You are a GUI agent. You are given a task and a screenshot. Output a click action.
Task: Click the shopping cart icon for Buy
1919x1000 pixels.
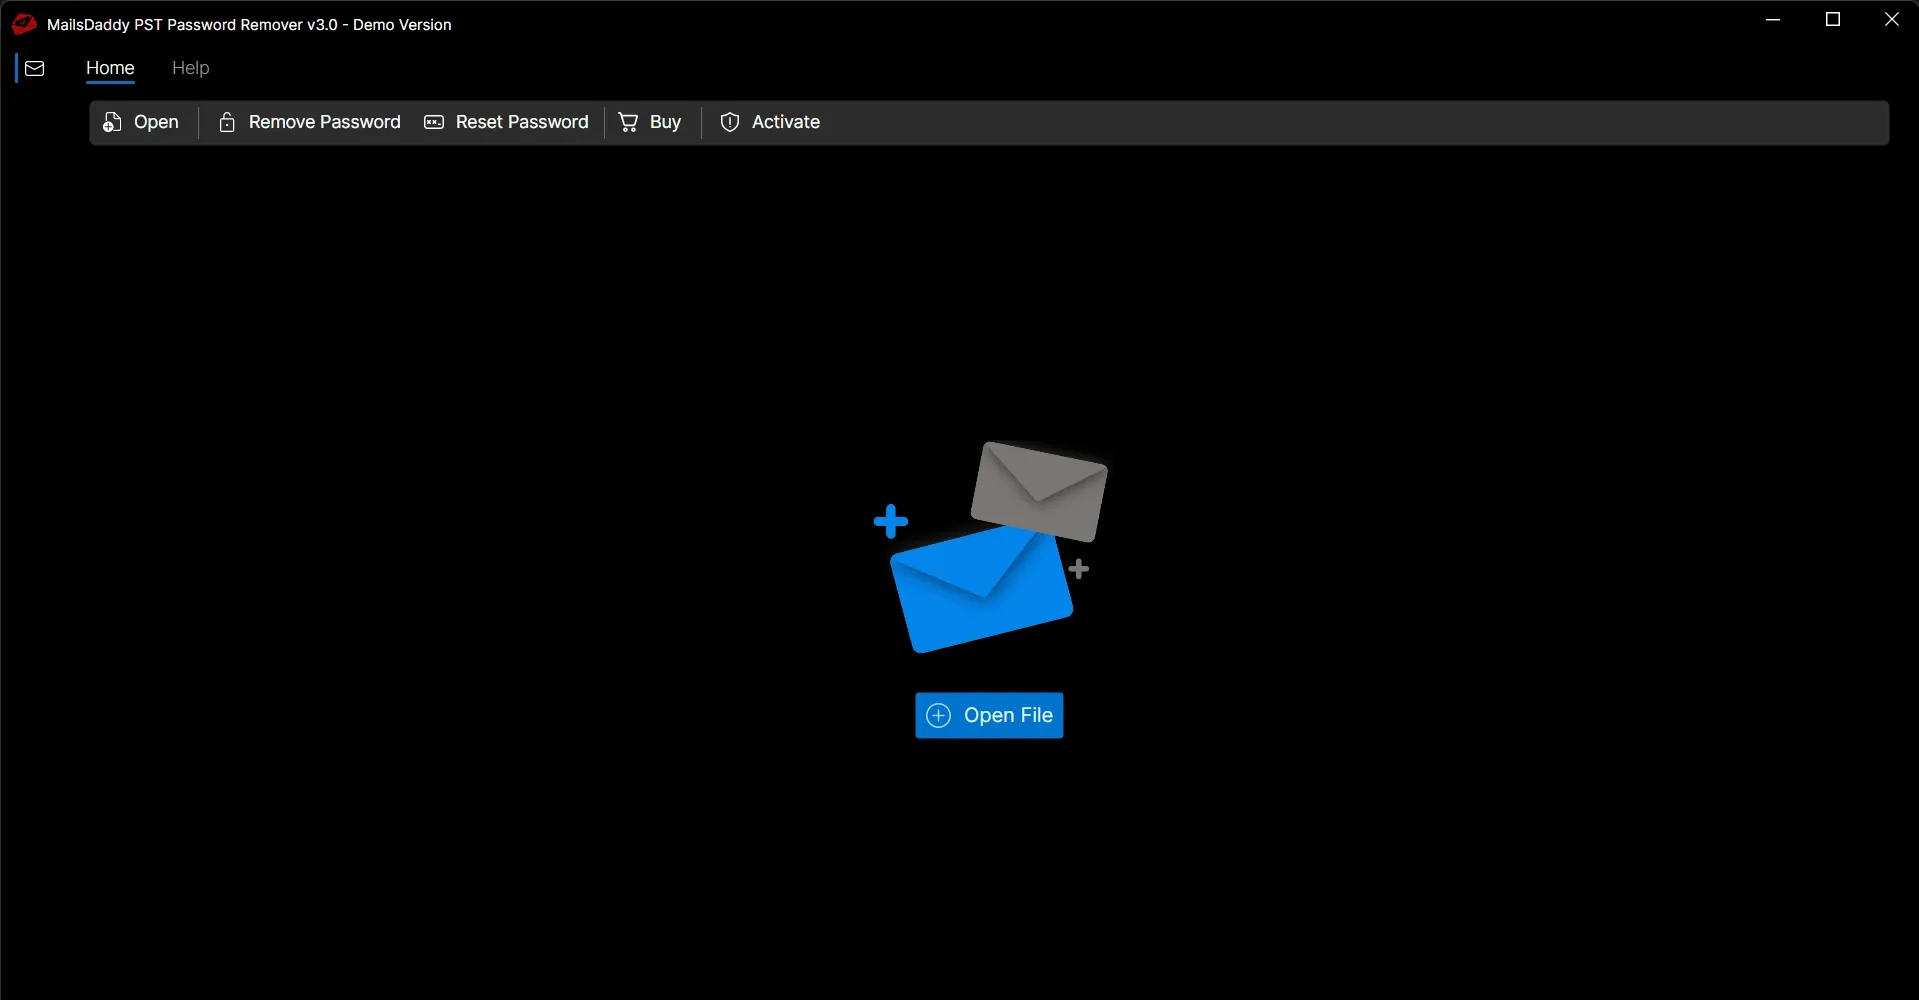click(x=627, y=122)
